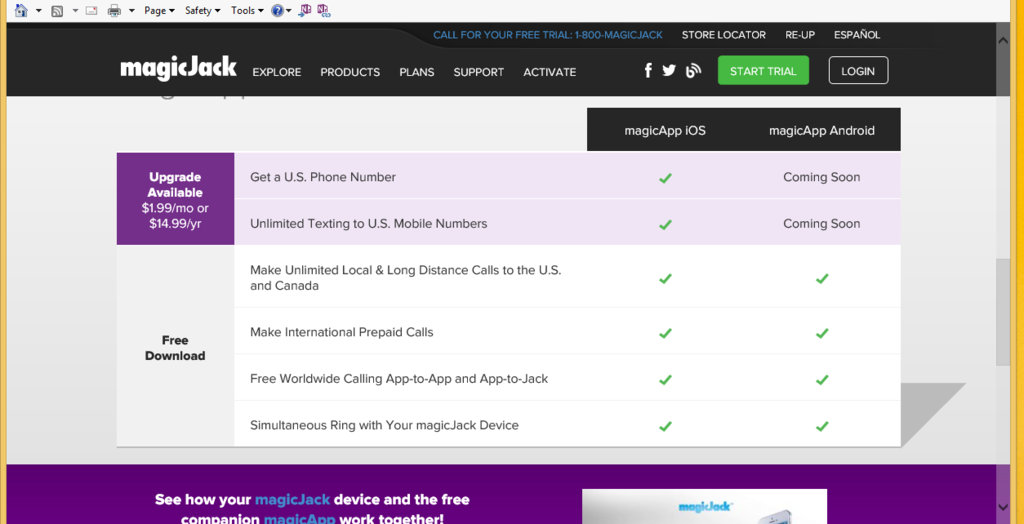Open the Twitter bird icon link

click(669, 71)
